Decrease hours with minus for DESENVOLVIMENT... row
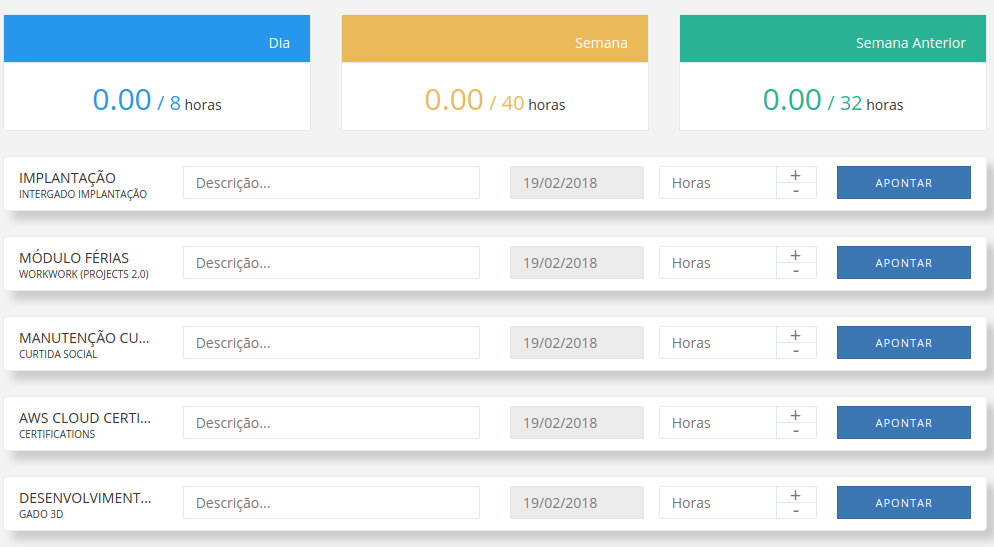Screen dimensions: 994x547 pyautogui.click(x=796, y=510)
